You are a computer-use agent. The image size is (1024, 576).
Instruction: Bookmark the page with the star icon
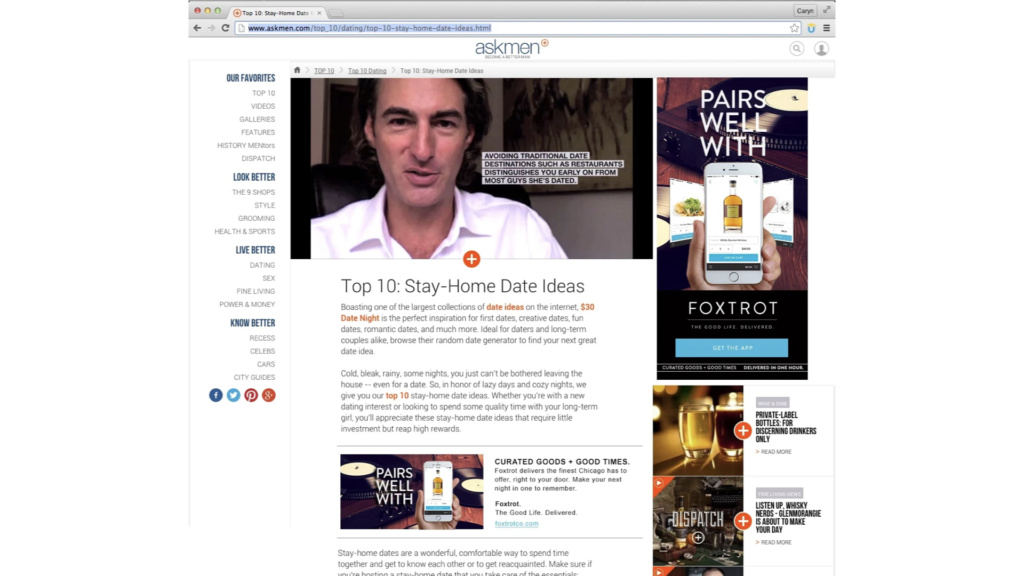pos(795,28)
